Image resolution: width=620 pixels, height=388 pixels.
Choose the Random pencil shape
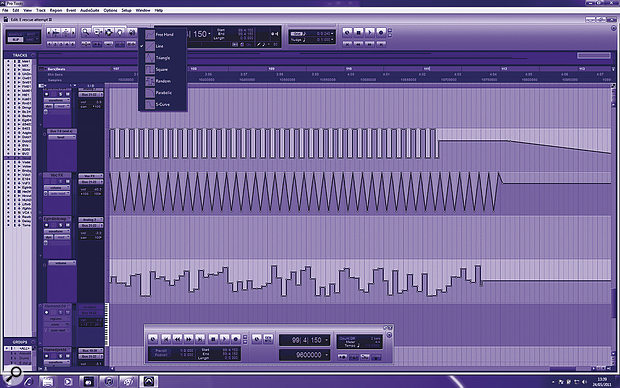pyautogui.click(x=162, y=81)
